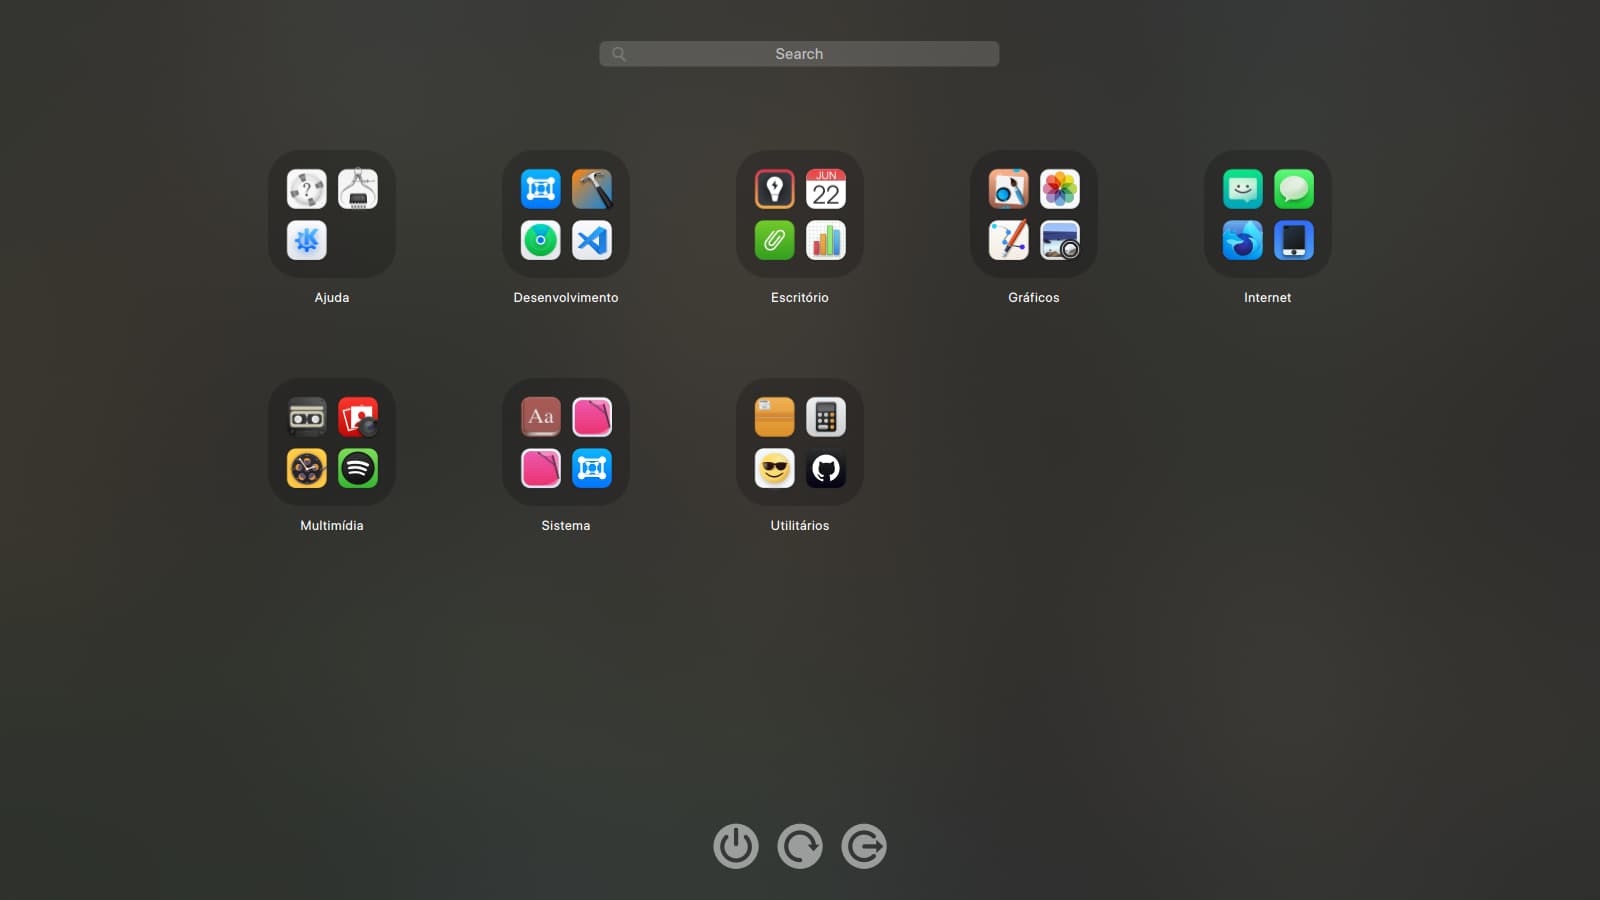Click the blue frame icon in Desenvolvimento folder
Screen dimensions: 1600x900
pos(541,189)
